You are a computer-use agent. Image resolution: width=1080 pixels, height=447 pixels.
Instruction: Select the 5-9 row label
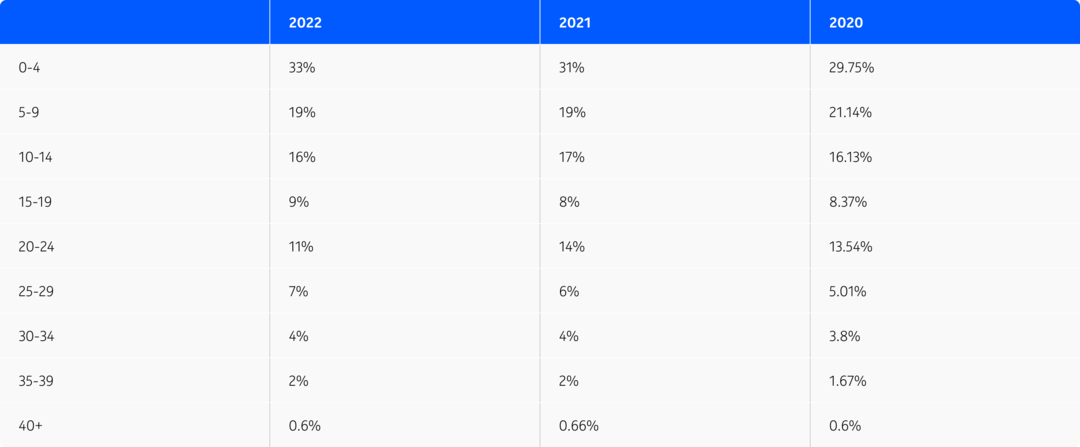point(29,112)
